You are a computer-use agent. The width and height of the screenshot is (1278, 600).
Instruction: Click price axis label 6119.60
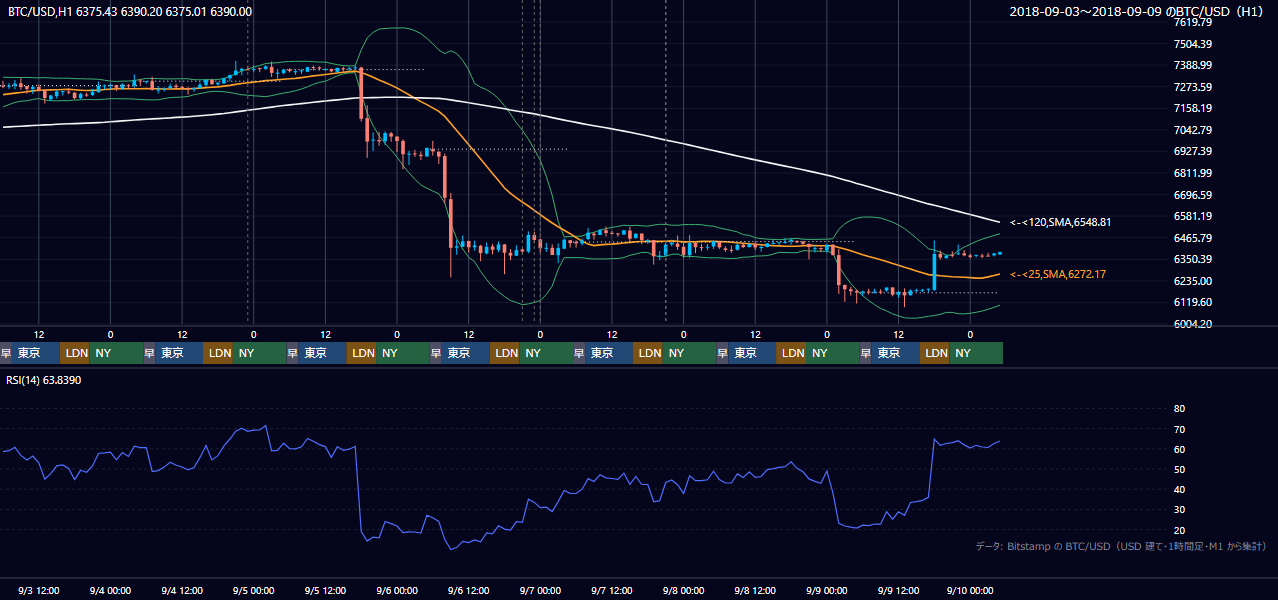pyautogui.click(x=1193, y=302)
